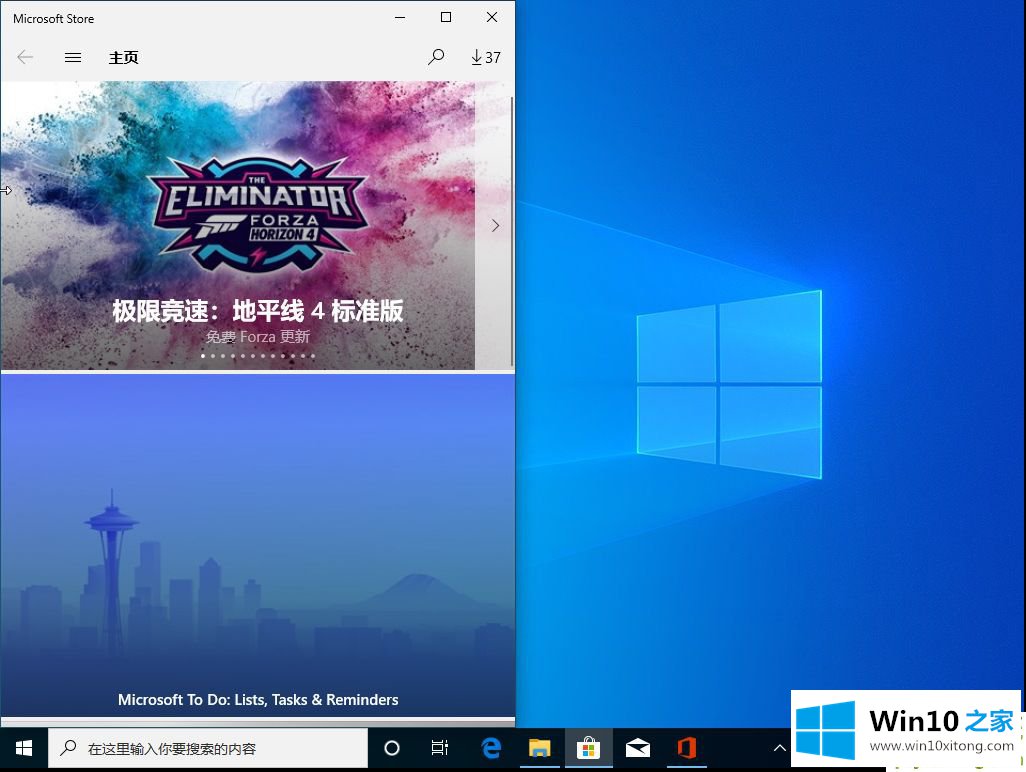This screenshot has width=1026, height=772.
Task: Open the hamburger navigation menu
Action: (x=73, y=58)
